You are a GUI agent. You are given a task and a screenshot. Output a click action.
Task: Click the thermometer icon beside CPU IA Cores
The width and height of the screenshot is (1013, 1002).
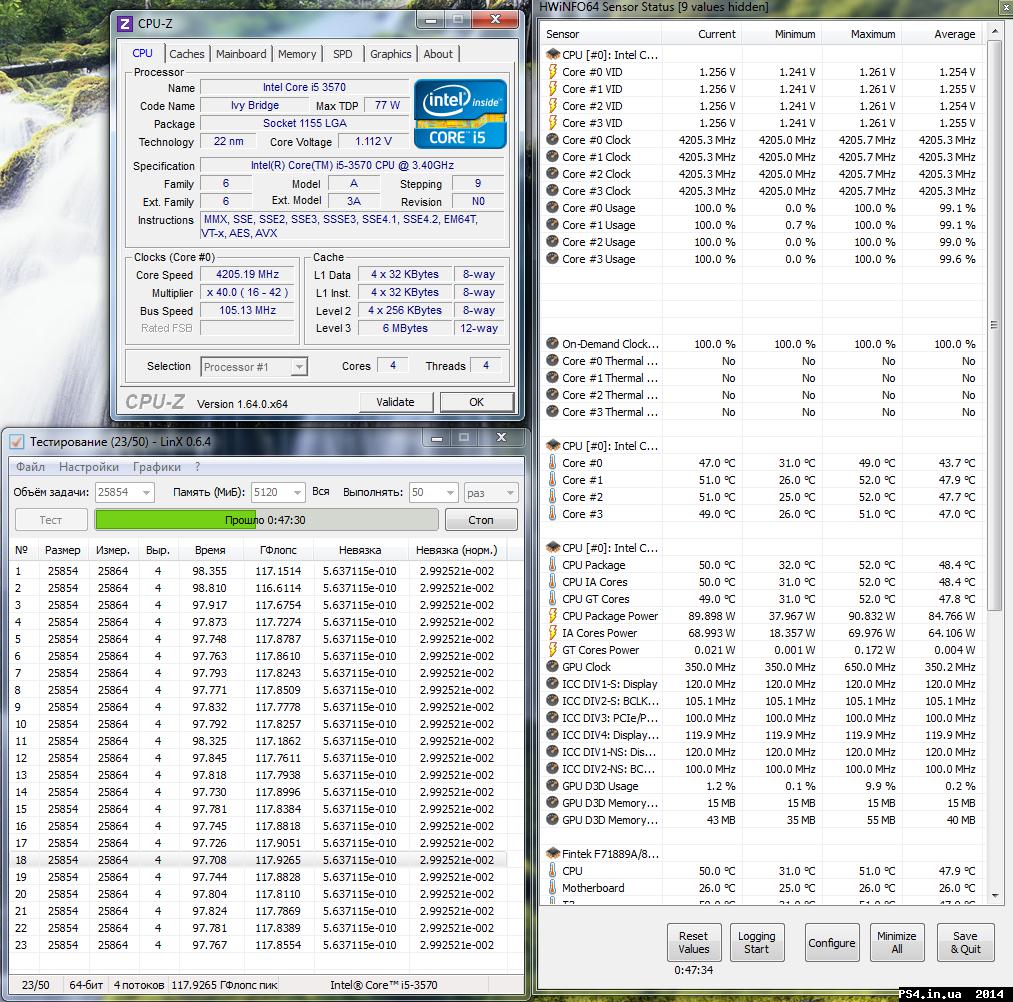coord(552,582)
